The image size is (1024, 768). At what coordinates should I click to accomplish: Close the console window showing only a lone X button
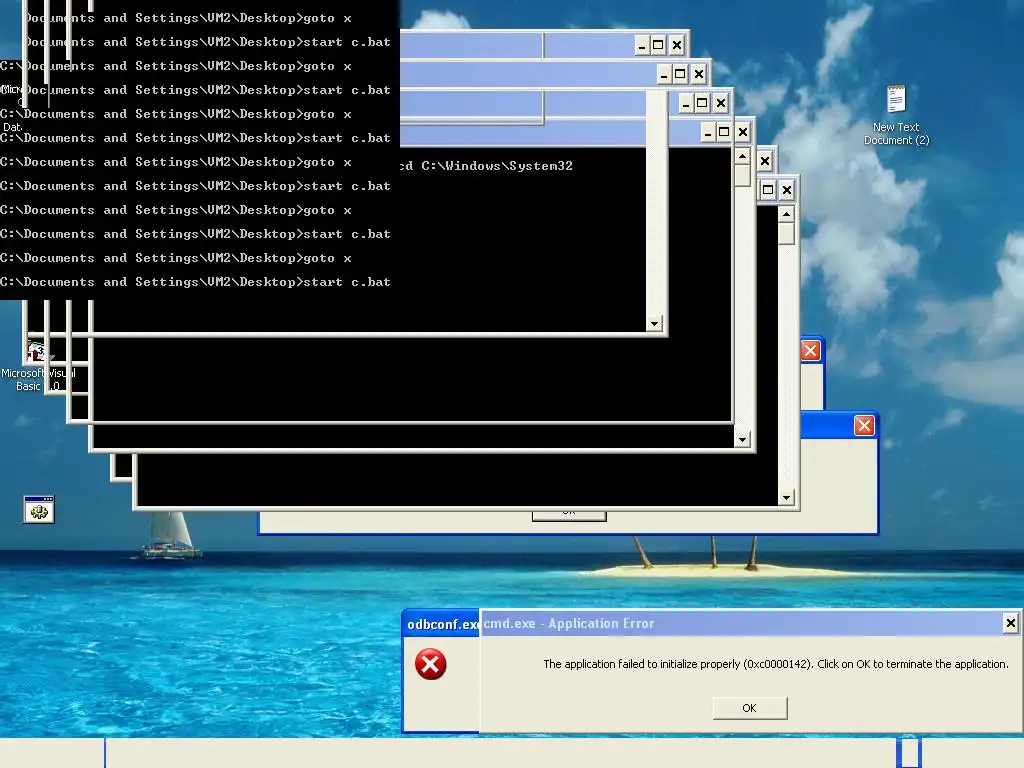click(x=765, y=161)
